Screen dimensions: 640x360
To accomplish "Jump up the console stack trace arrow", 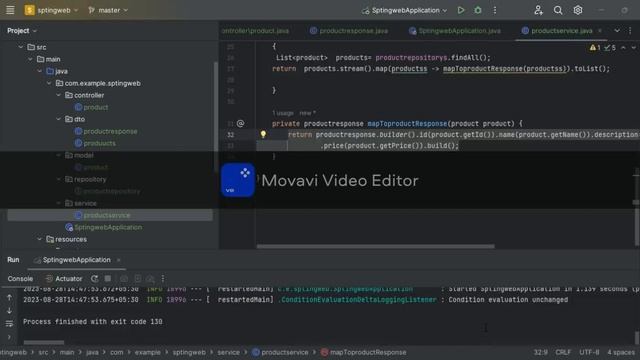I will pyautogui.click(x=9, y=298).
